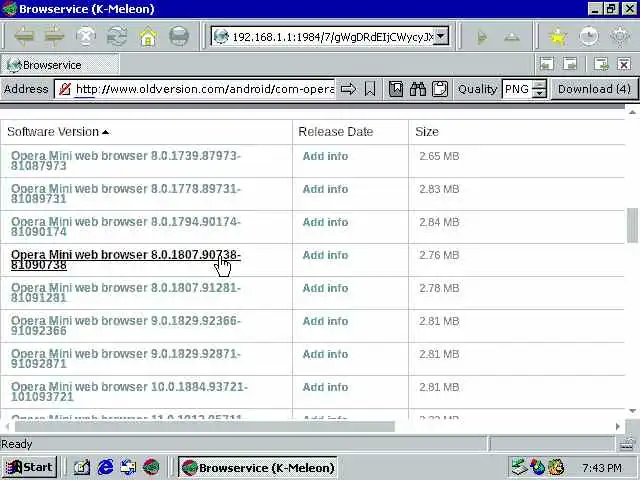Click the clipboard icon

click(440, 89)
